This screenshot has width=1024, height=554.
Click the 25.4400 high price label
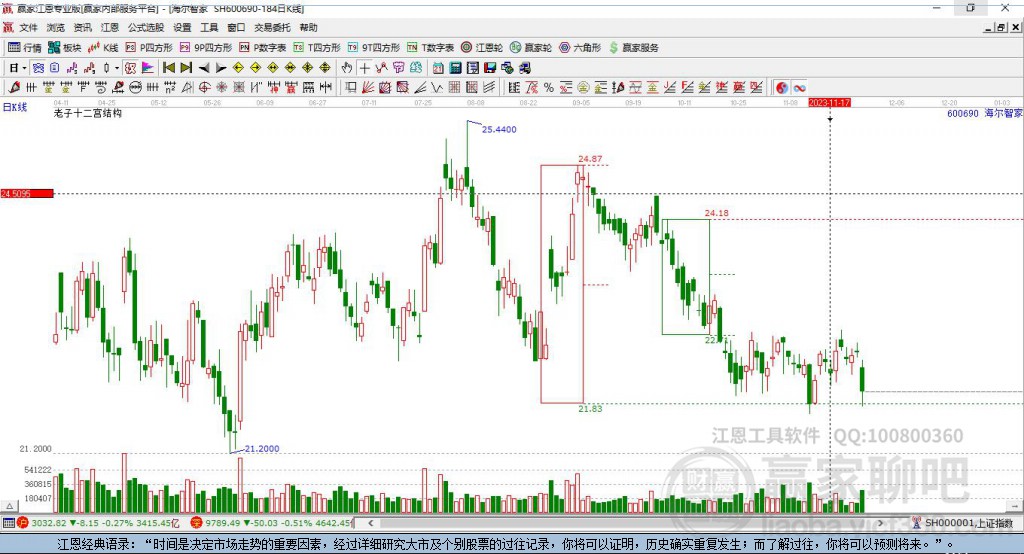pyautogui.click(x=499, y=129)
